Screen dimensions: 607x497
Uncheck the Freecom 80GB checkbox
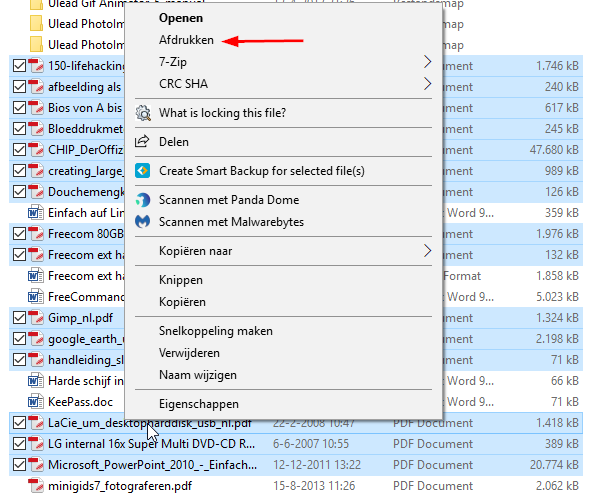coord(19,234)
